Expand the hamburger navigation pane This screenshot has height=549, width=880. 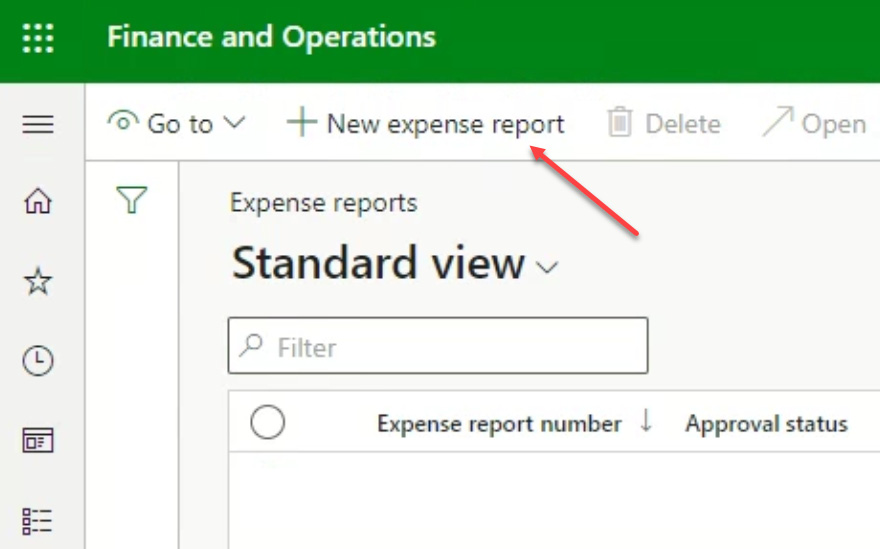38,124
